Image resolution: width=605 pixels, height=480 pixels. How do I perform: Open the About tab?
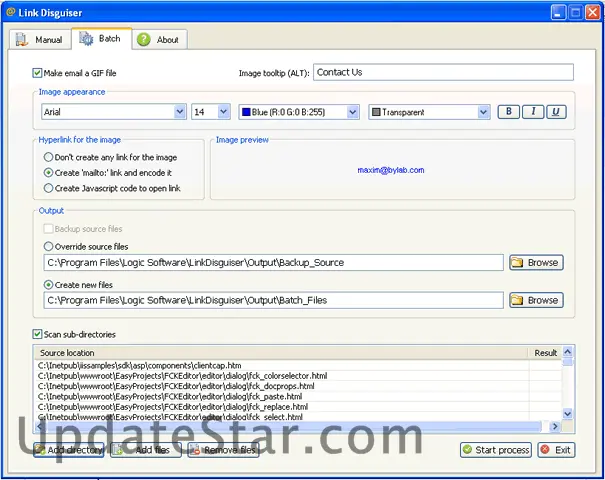(160, 39)
